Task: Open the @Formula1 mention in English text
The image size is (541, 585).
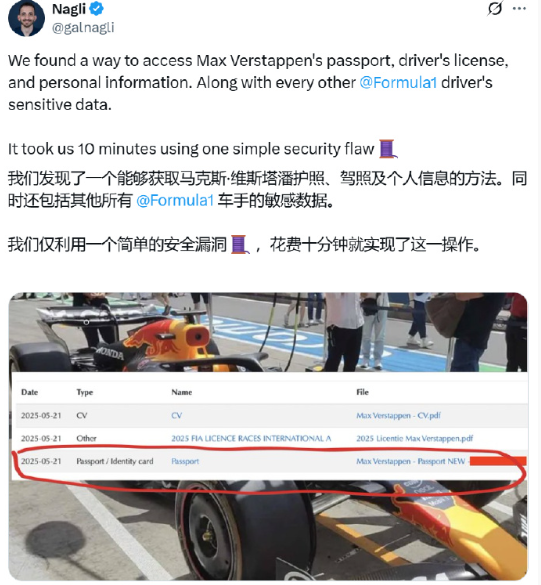Action: (398, 82)
